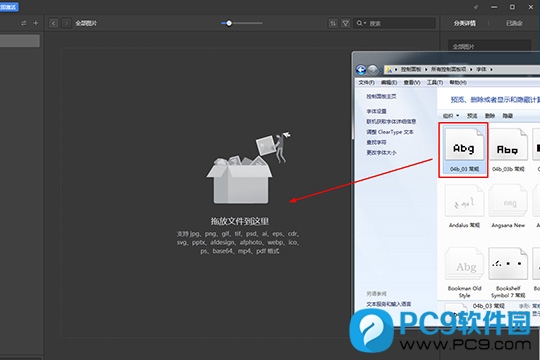Open the search options arrow beside magnifier
Viewport: 540px width, 360px height.
point(365,23)
